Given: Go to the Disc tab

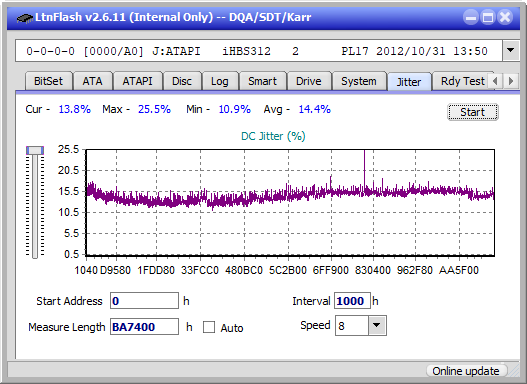Looking at the screenshot, I should pyautogui.click(x=182, y=81).
